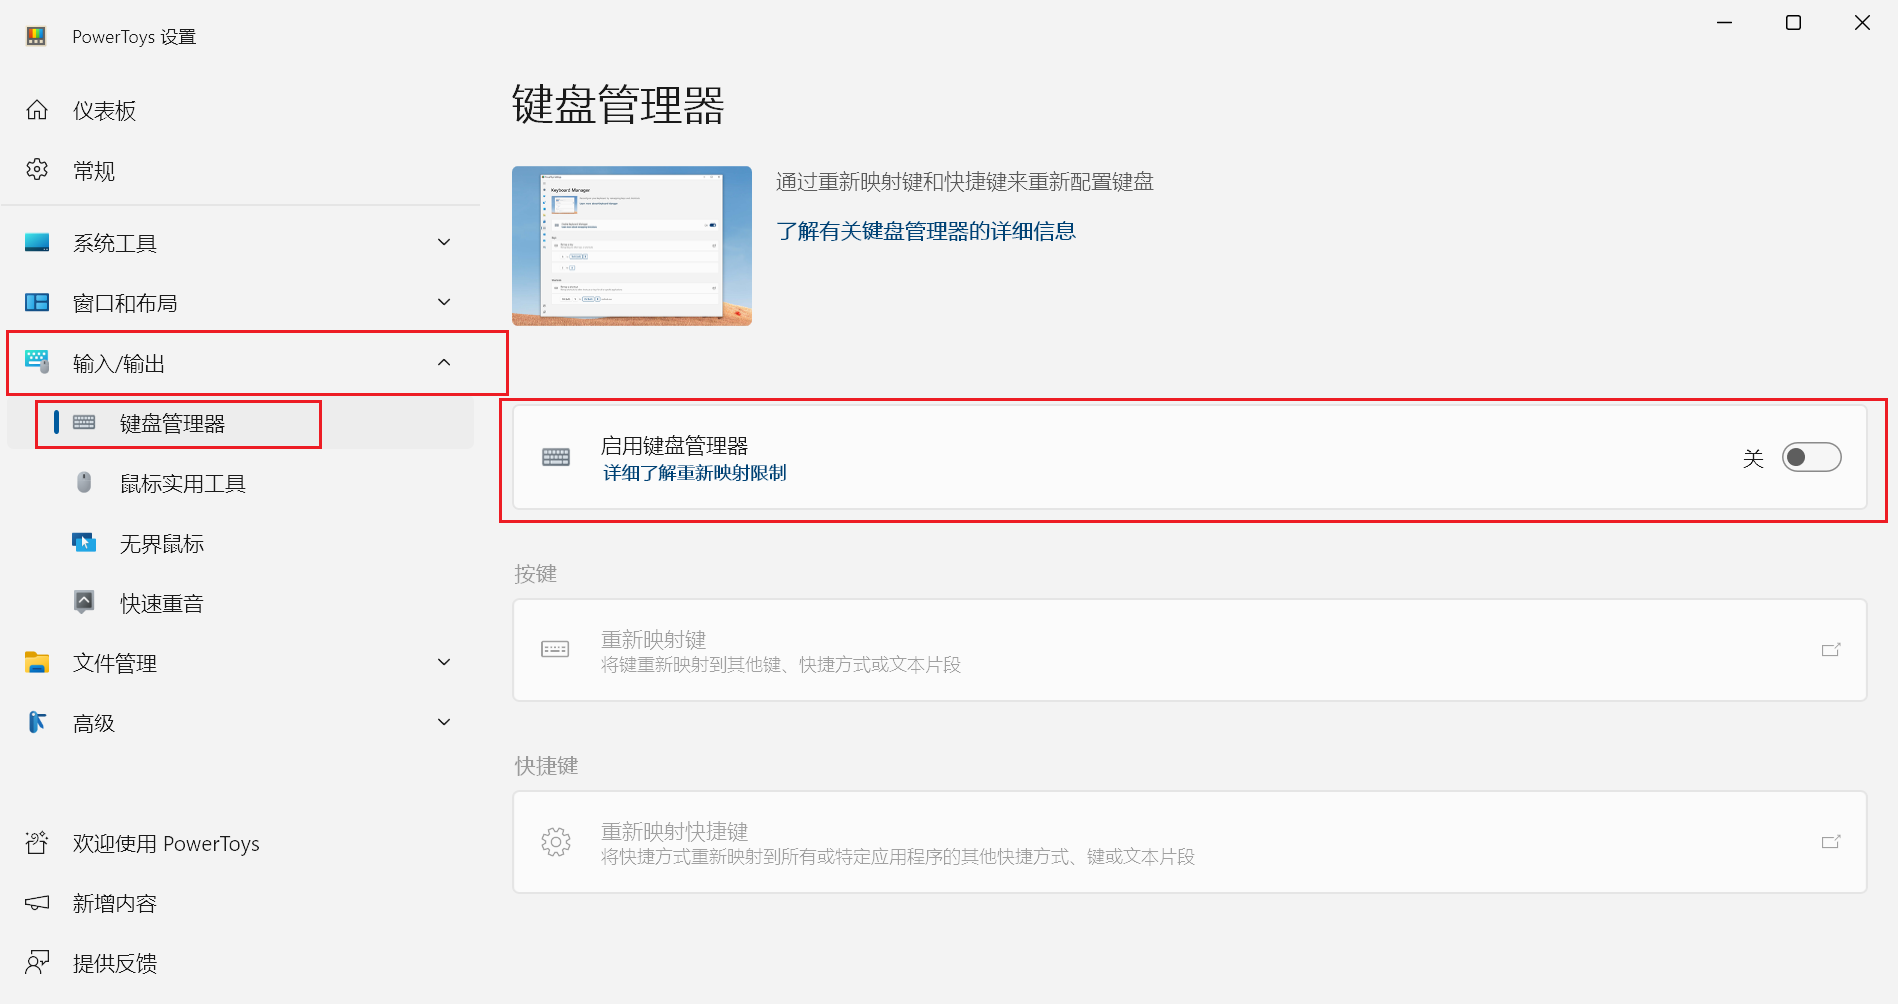Open 仪表板 in the sidebar
The height and width of the screenshot is (1004, 1898).
240,110
